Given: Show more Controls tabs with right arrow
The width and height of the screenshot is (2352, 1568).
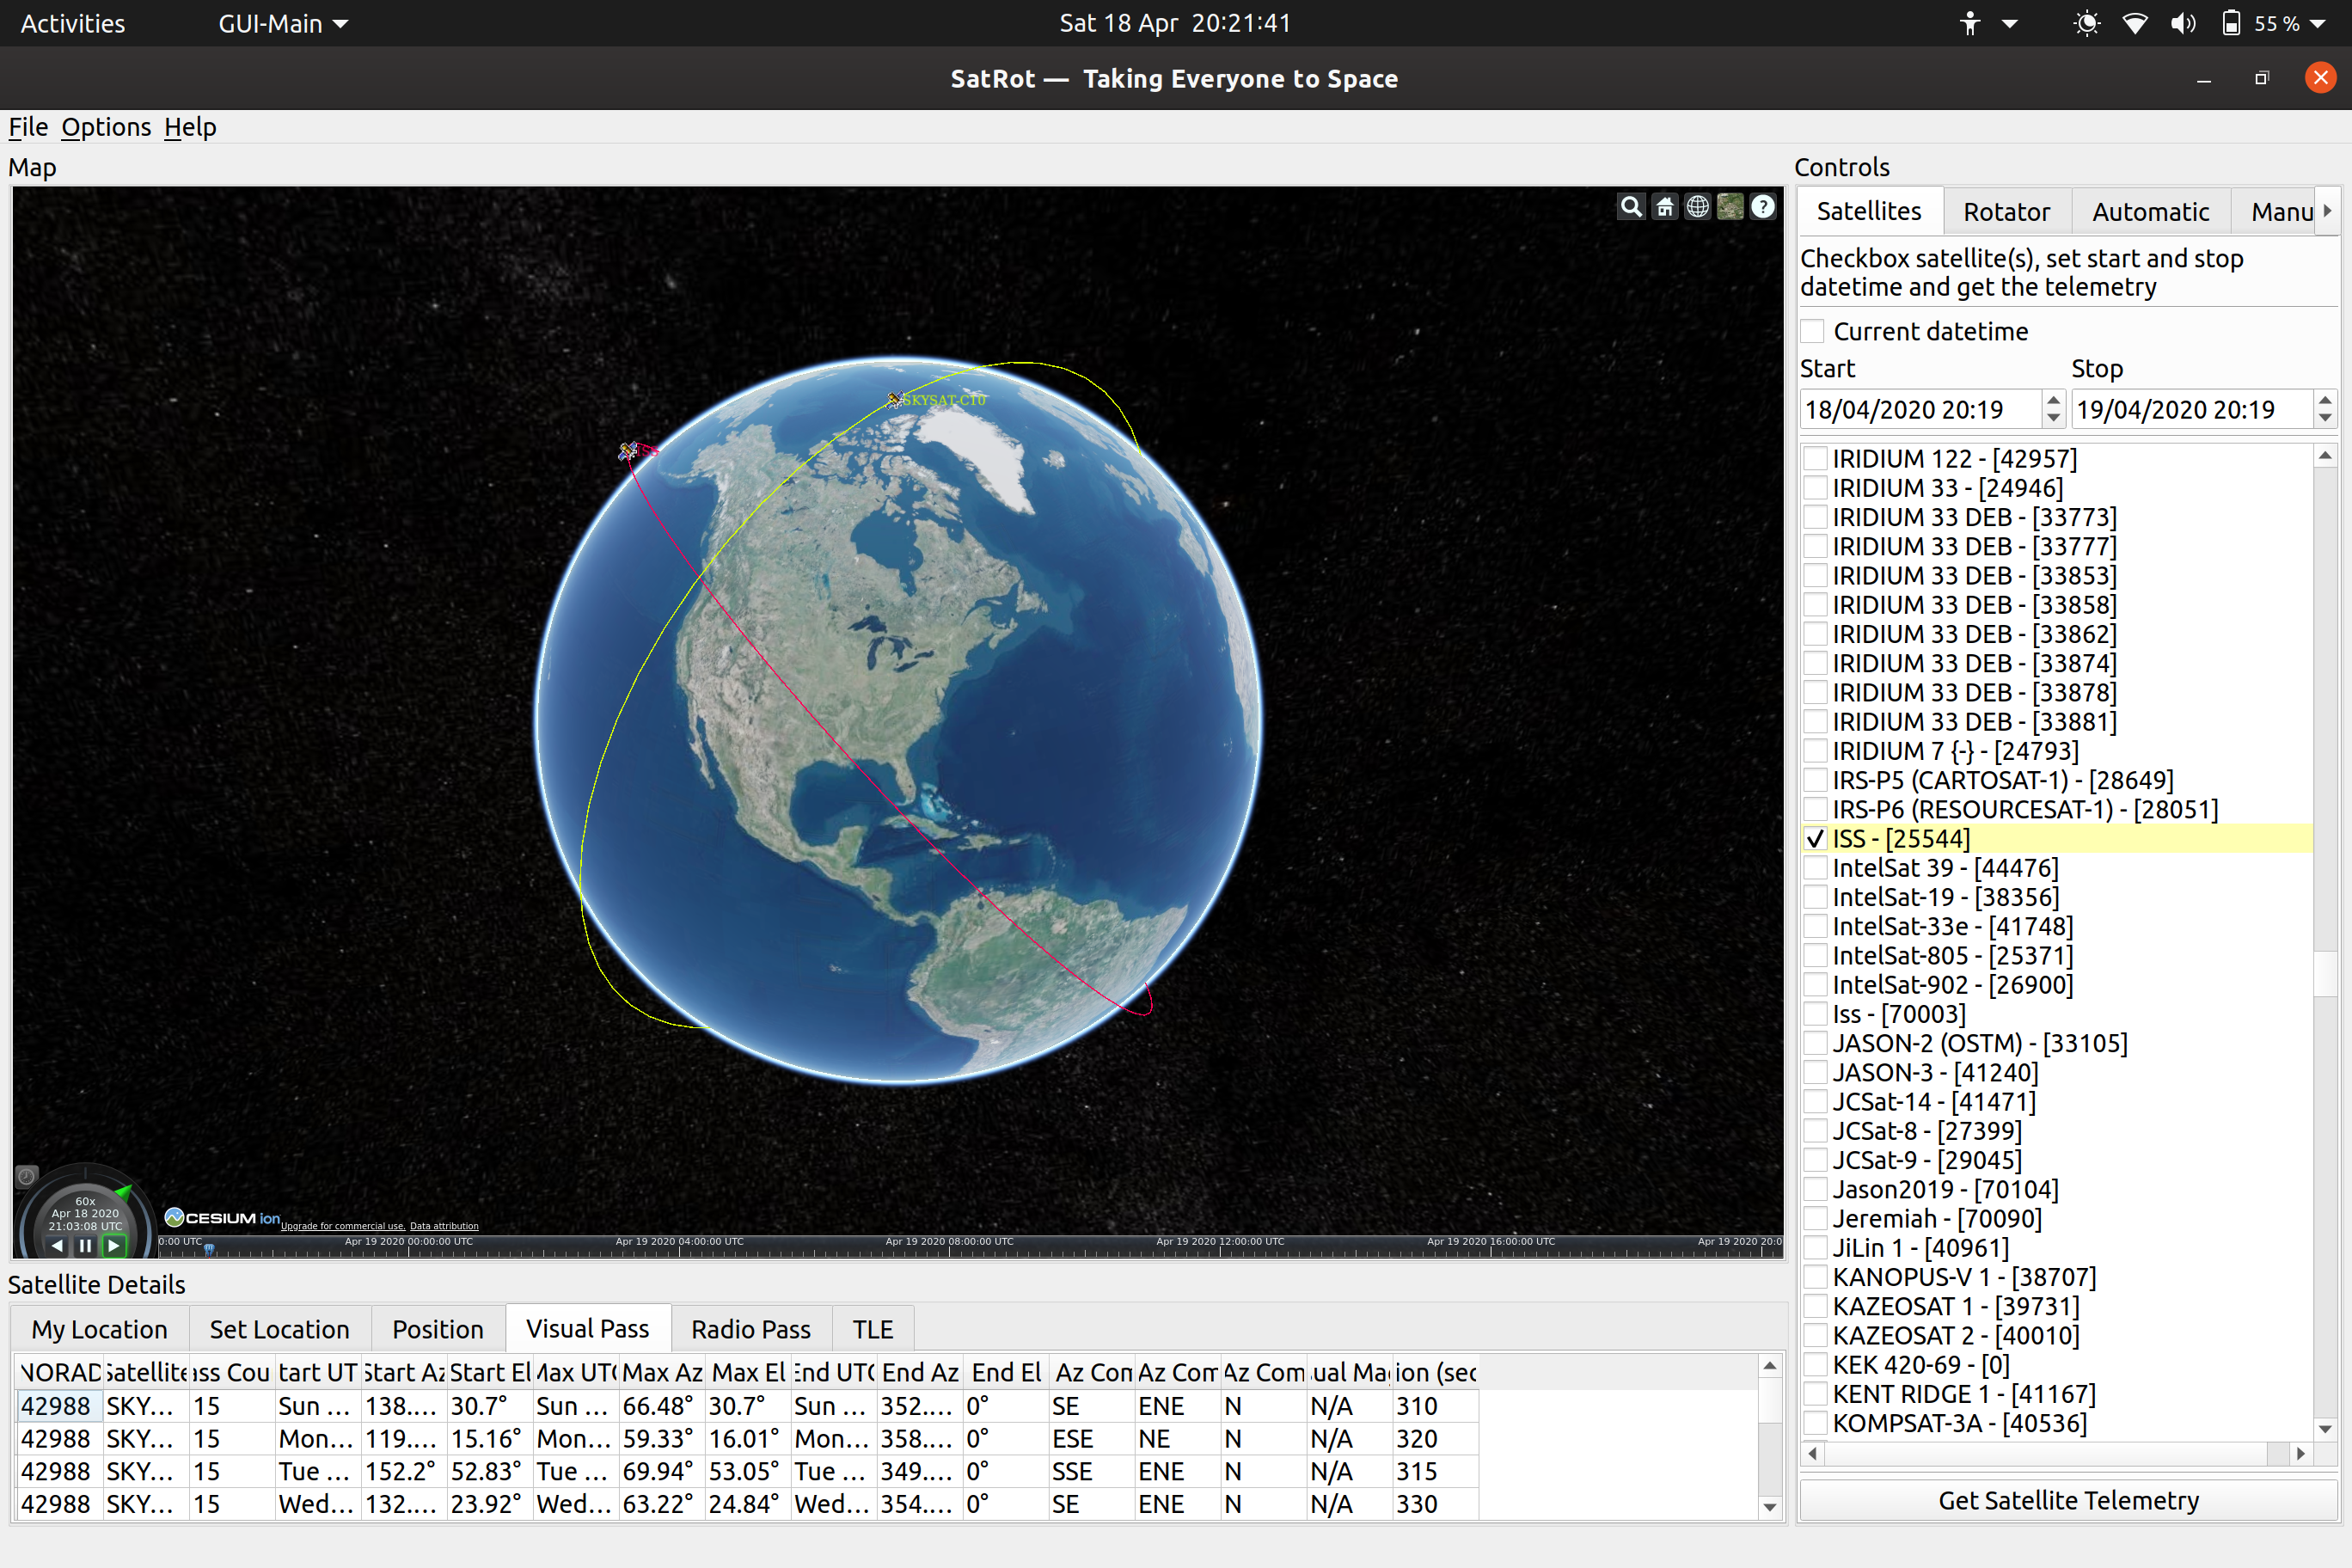Looking at the screenshot, I should pos(2328,211).
